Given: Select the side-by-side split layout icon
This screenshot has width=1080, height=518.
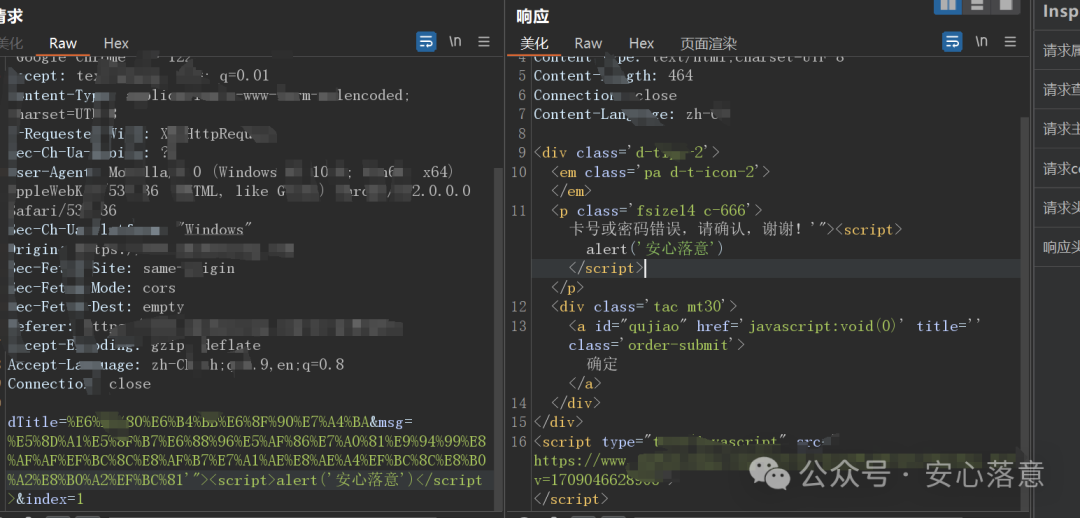Looking at the screenshot, I should point(948,4).
